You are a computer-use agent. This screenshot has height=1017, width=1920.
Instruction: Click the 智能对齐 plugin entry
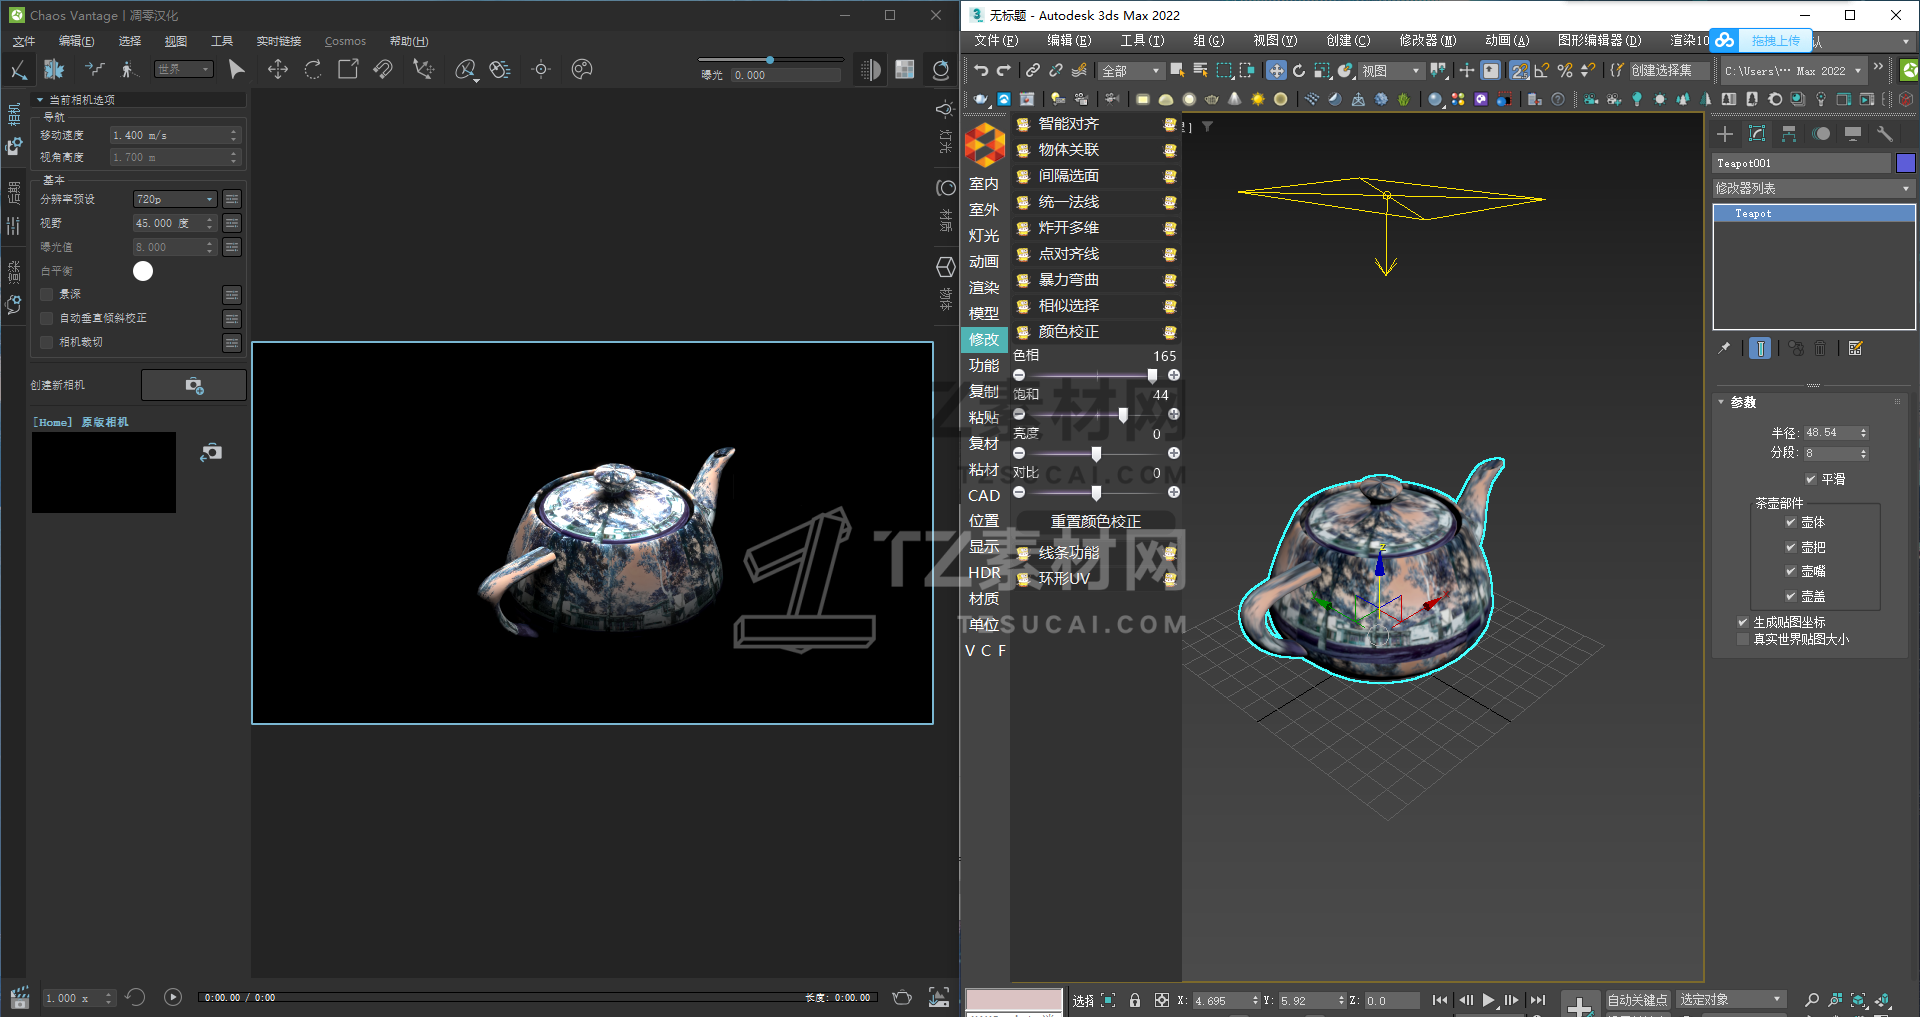point(1096,124)
